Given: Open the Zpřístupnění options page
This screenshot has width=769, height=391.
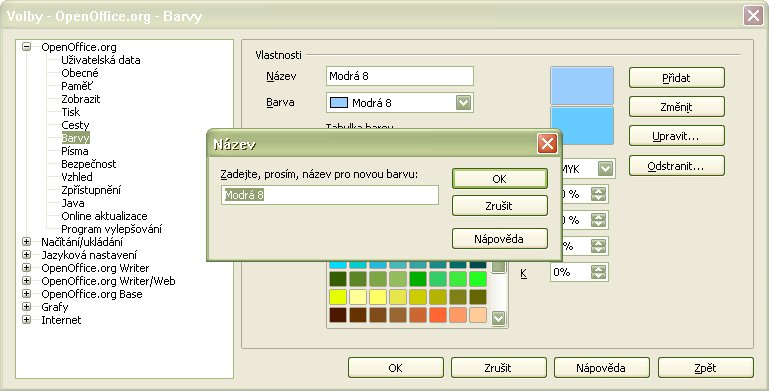Looking at the screenshot, I should pos(91,190).
